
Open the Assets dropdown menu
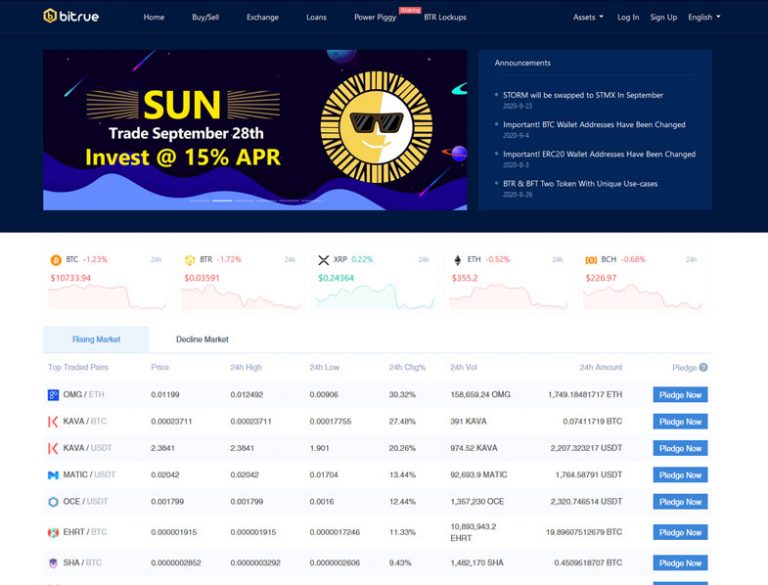[x=588, y=17]
